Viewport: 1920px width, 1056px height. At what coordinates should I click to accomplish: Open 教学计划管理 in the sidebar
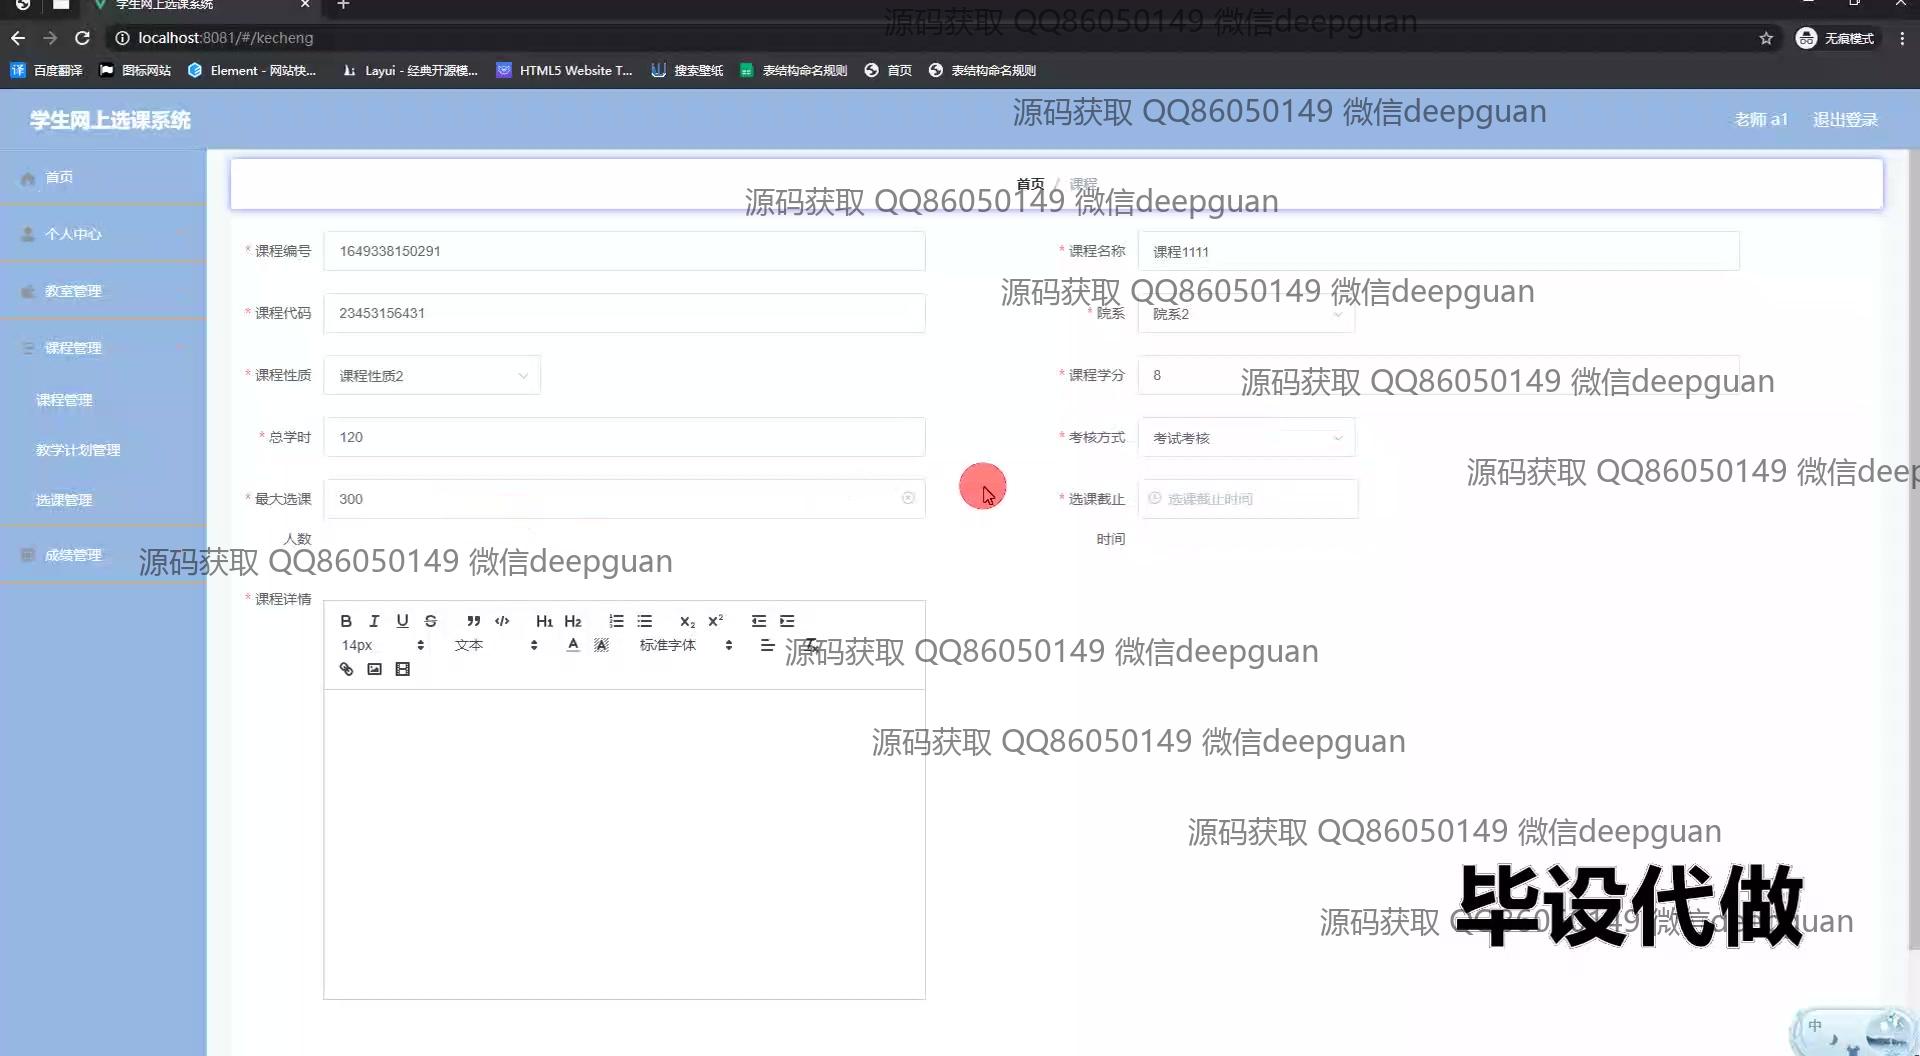(78, 450)
